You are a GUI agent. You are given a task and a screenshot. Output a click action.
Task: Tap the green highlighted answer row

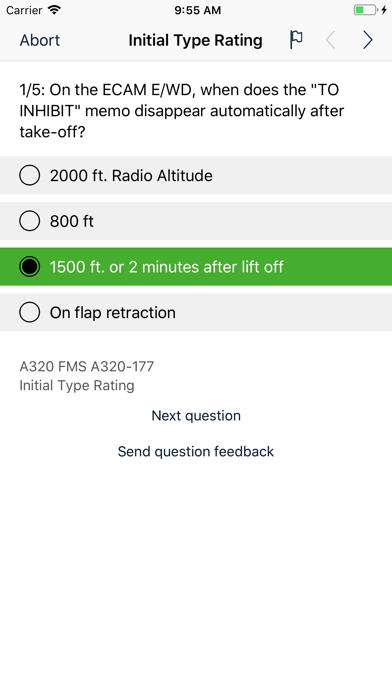pyautogui.click(x=196, y=267)
